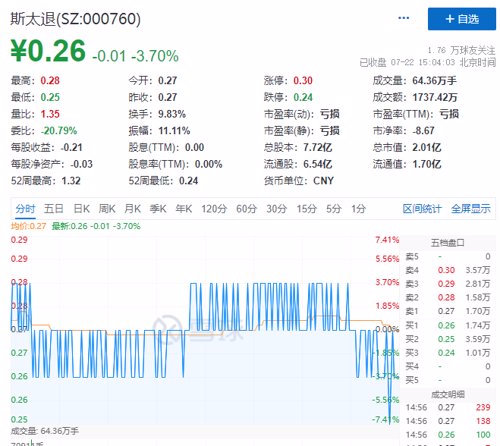Open the 月K chart tab
This screenshot has width=500, height=446.
[132, 209]
